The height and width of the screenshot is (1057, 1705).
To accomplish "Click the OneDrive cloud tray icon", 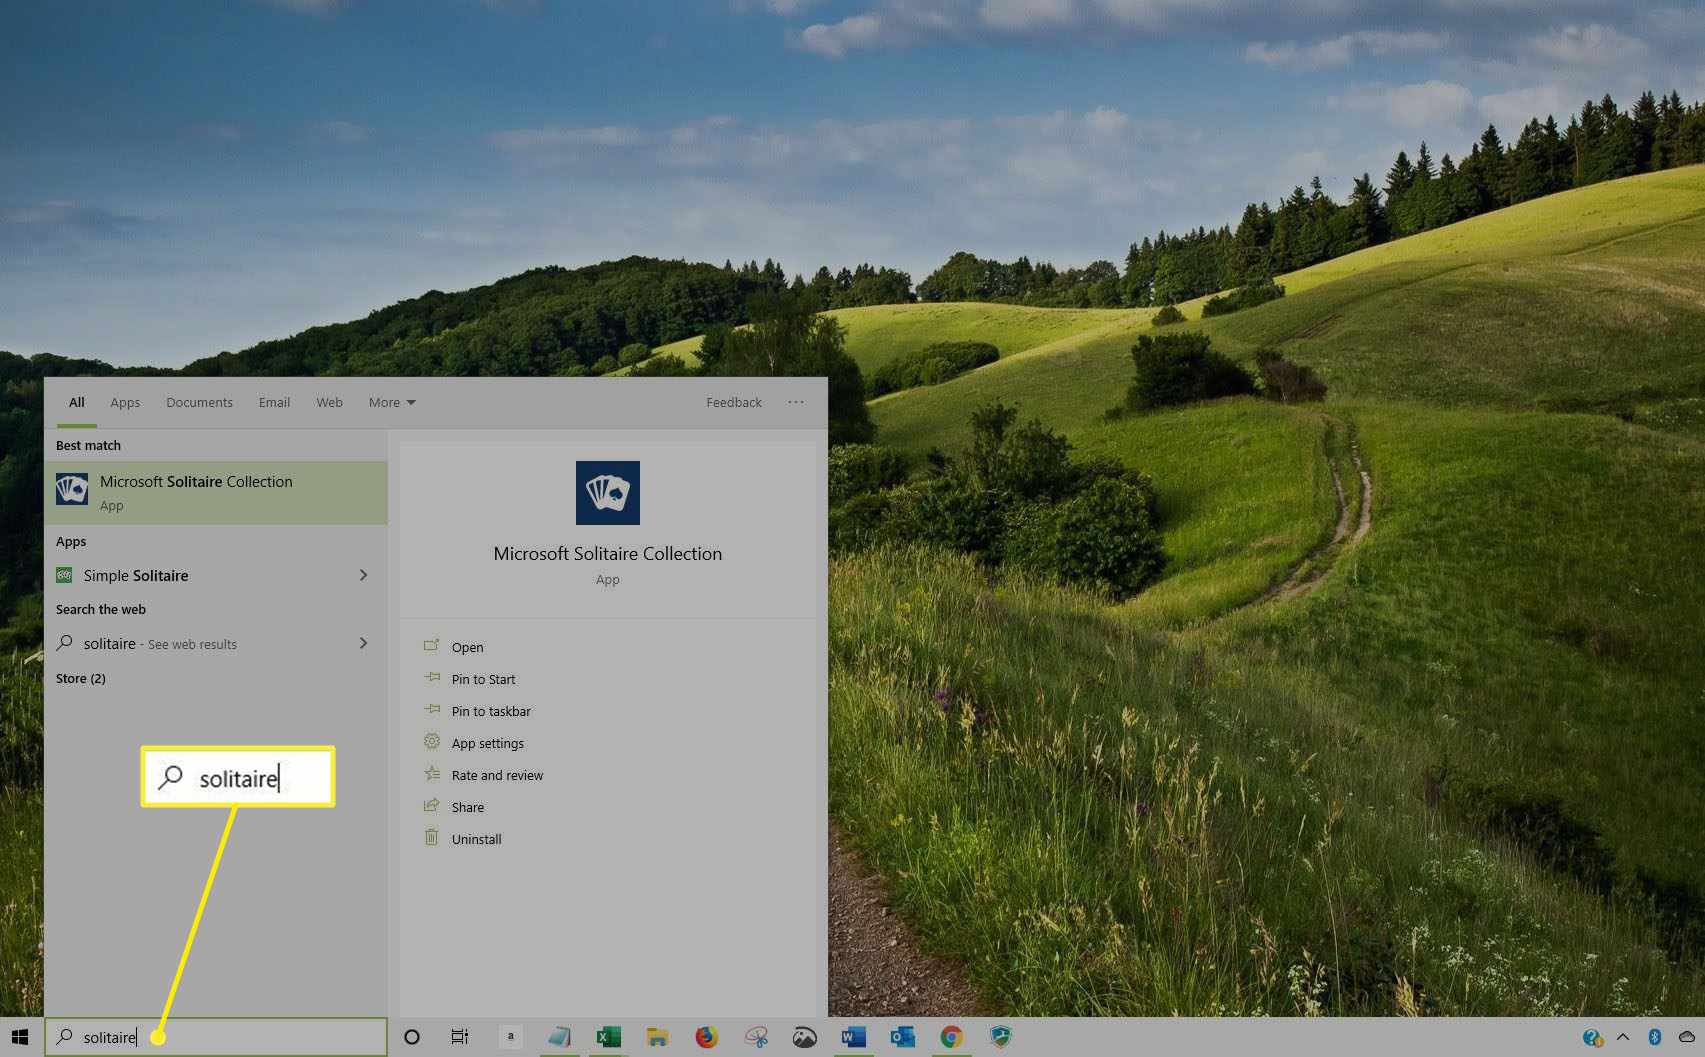I will pyautogui.click(x=1687, y=1037).
